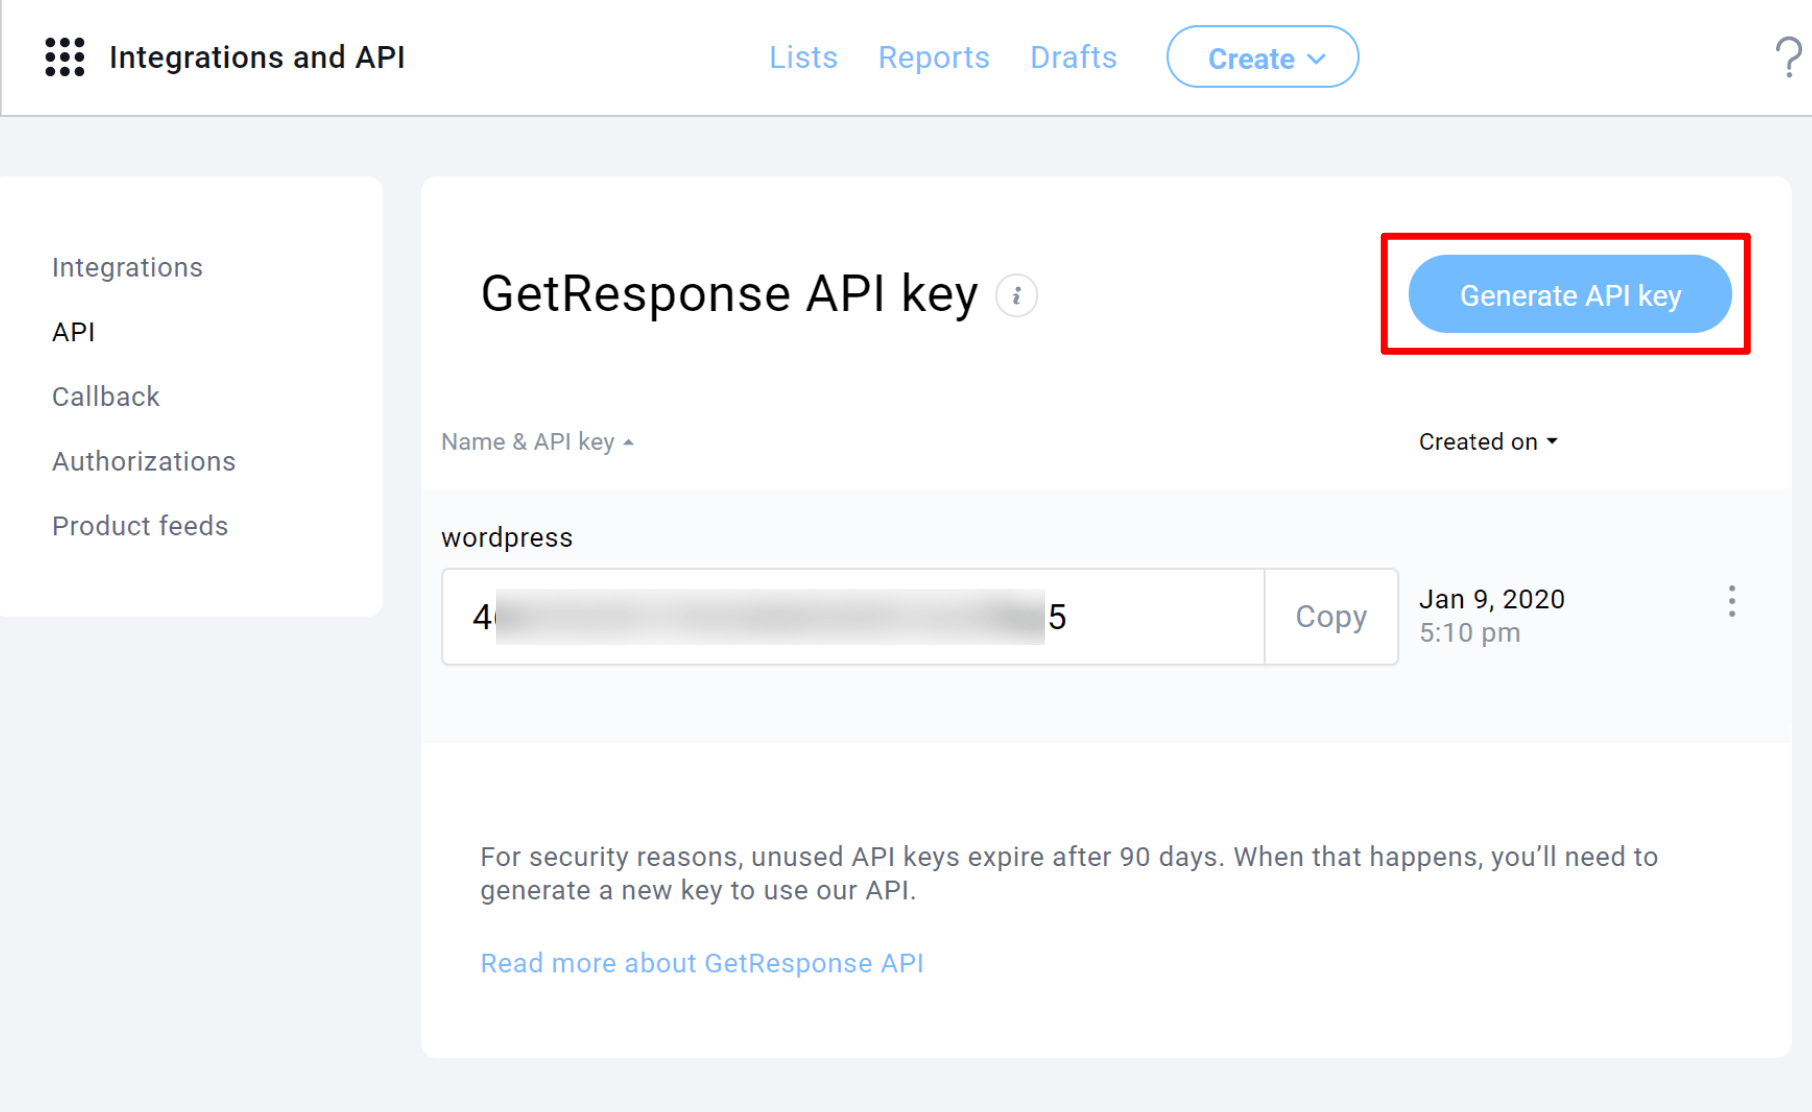
Task: Switch to the Lists page
Action: 803,57
